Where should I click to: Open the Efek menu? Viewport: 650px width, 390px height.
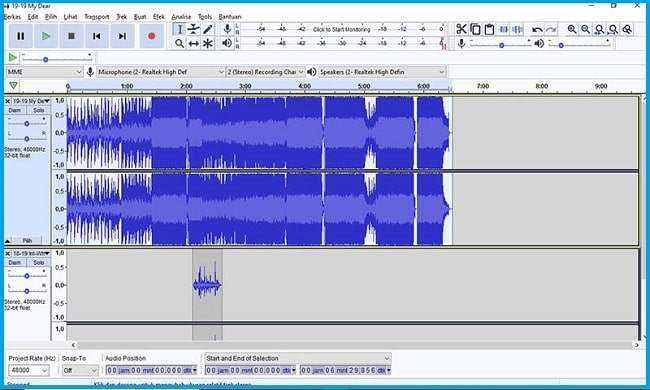click(158, 17)
